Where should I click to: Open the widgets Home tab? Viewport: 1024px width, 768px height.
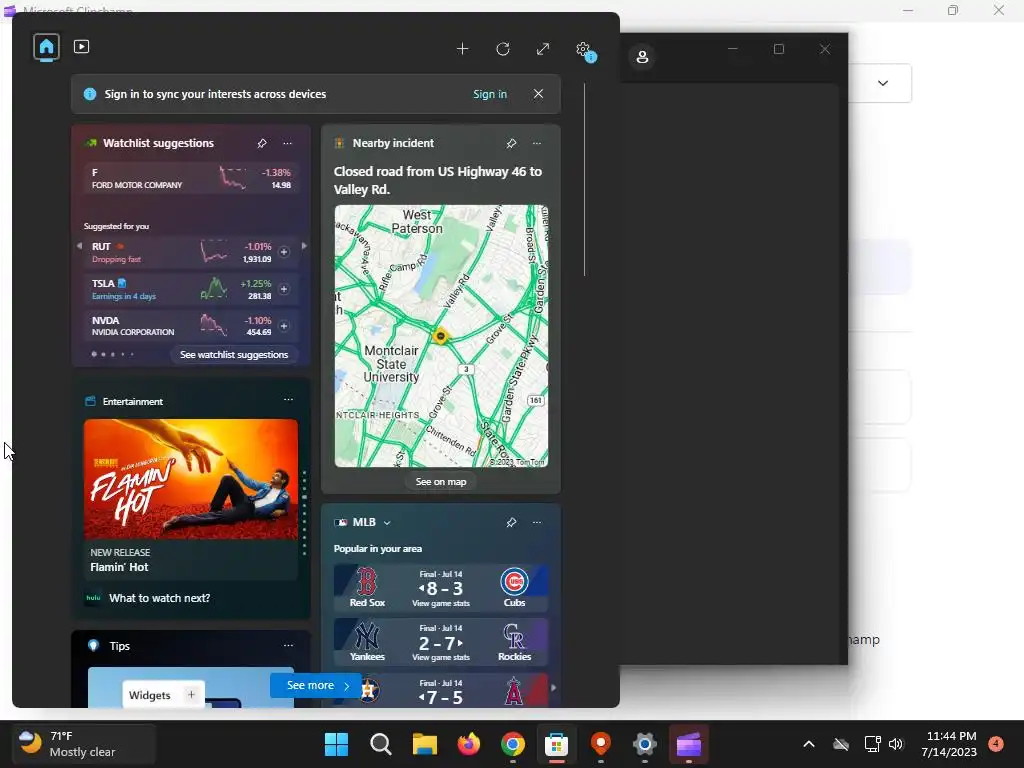pyautogui.click(x=46, y=47)
